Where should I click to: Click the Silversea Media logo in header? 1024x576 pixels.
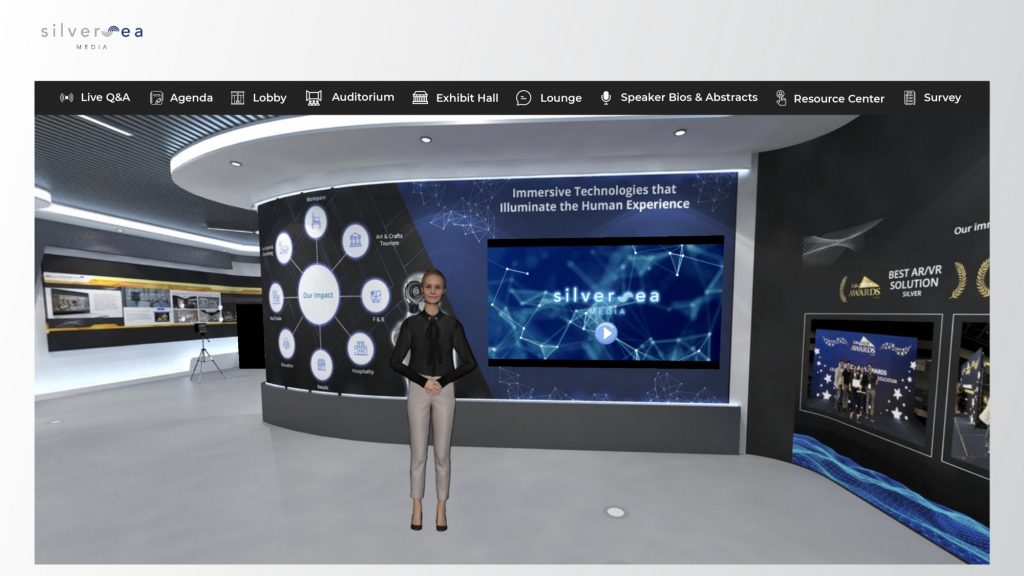pyautogui.click(x=92, y=36)
